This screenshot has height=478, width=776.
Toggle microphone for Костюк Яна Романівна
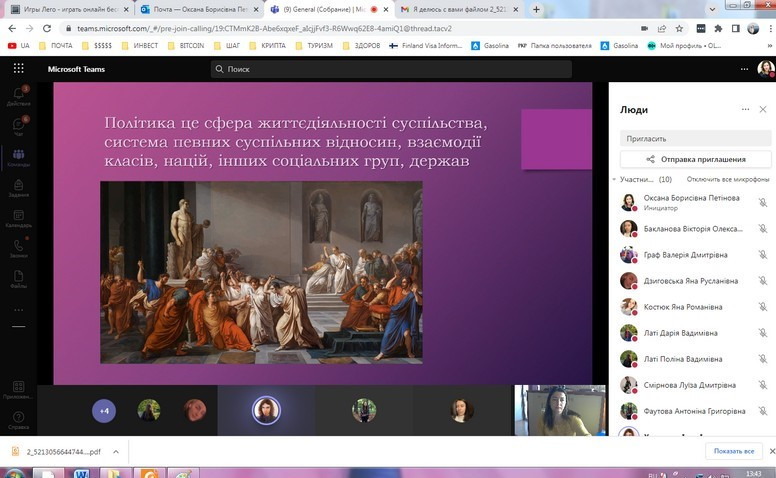762,307
